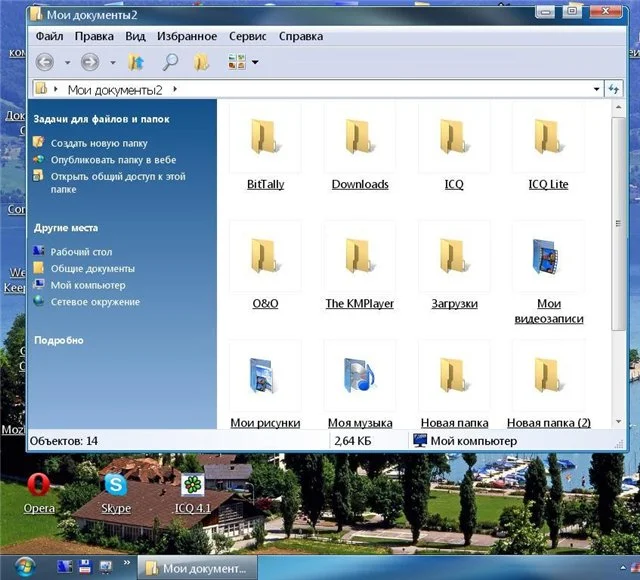
Task: Select the BitTally folder icon
Action: [x=265, y=137]
